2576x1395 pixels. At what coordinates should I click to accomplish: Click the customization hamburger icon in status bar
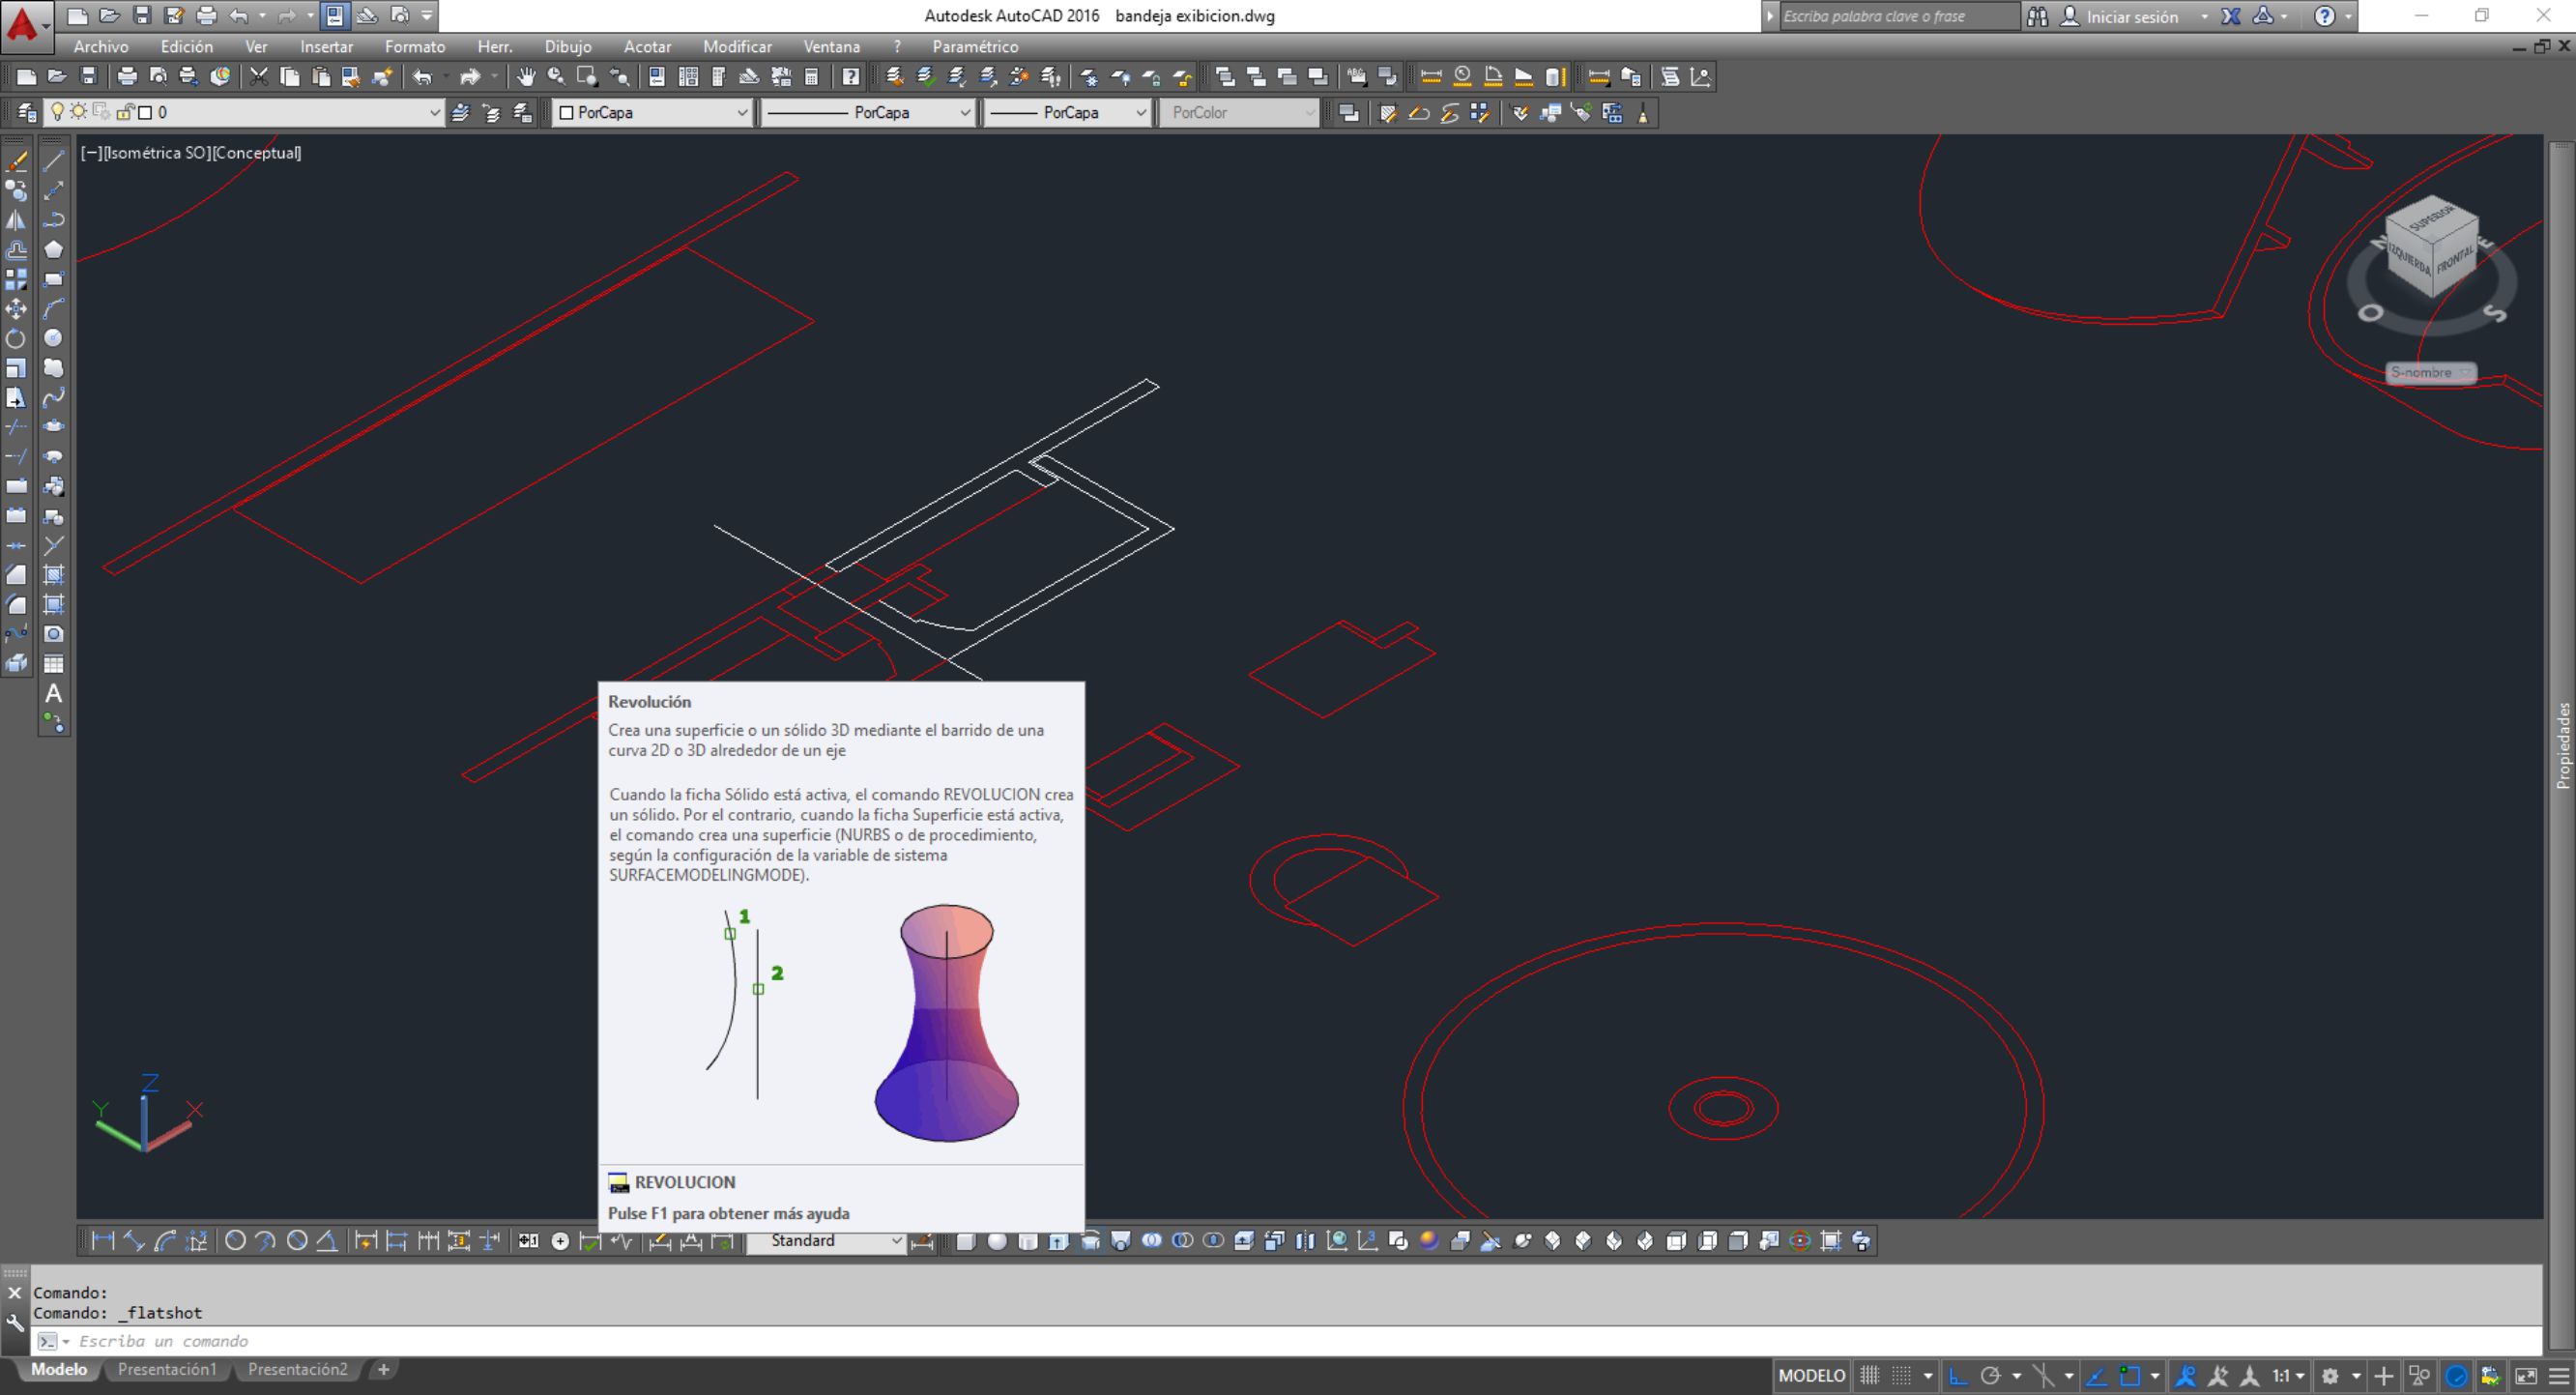click(x=2558, y=1376)
